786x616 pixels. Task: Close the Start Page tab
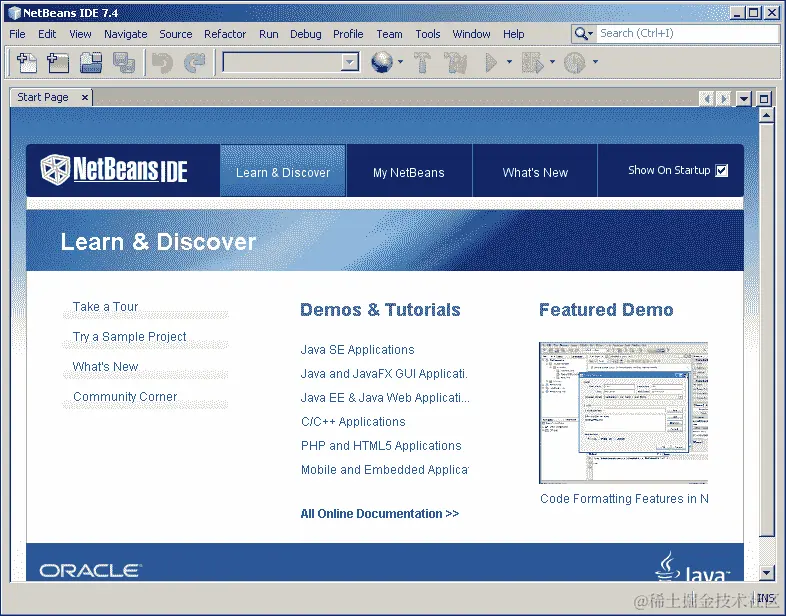tap(85, 97)
